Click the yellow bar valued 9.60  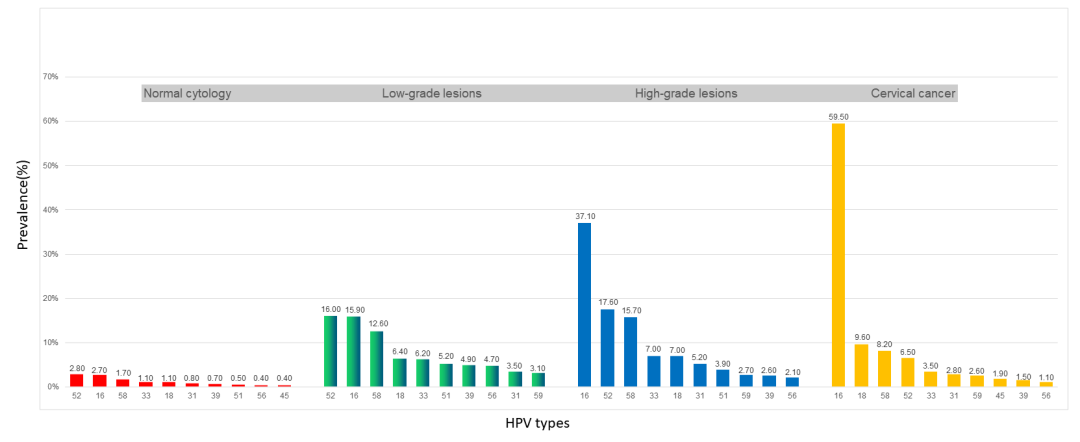click(862, 366)
